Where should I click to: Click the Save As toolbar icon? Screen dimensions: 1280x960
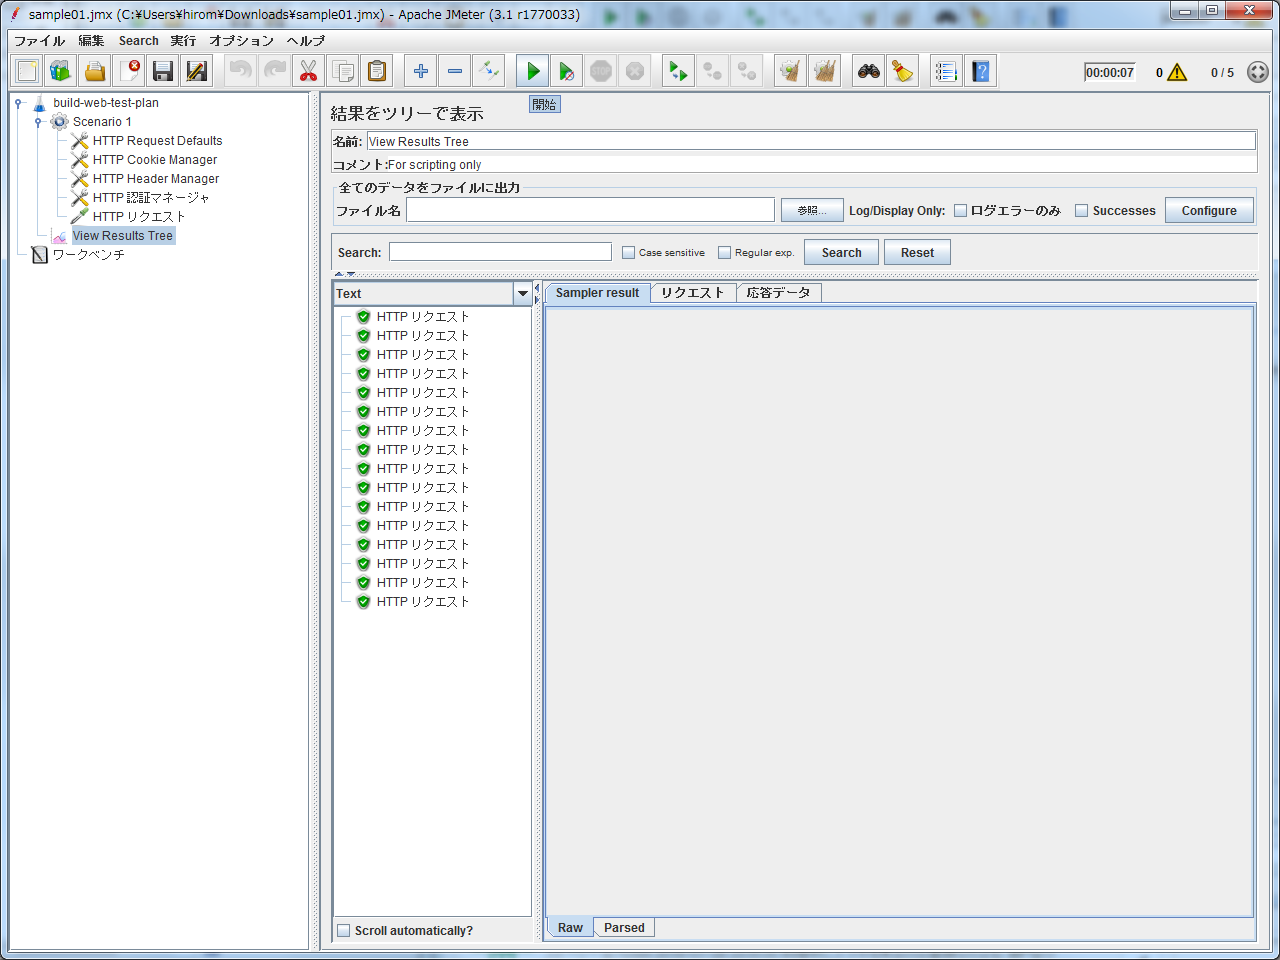point(197,71)
